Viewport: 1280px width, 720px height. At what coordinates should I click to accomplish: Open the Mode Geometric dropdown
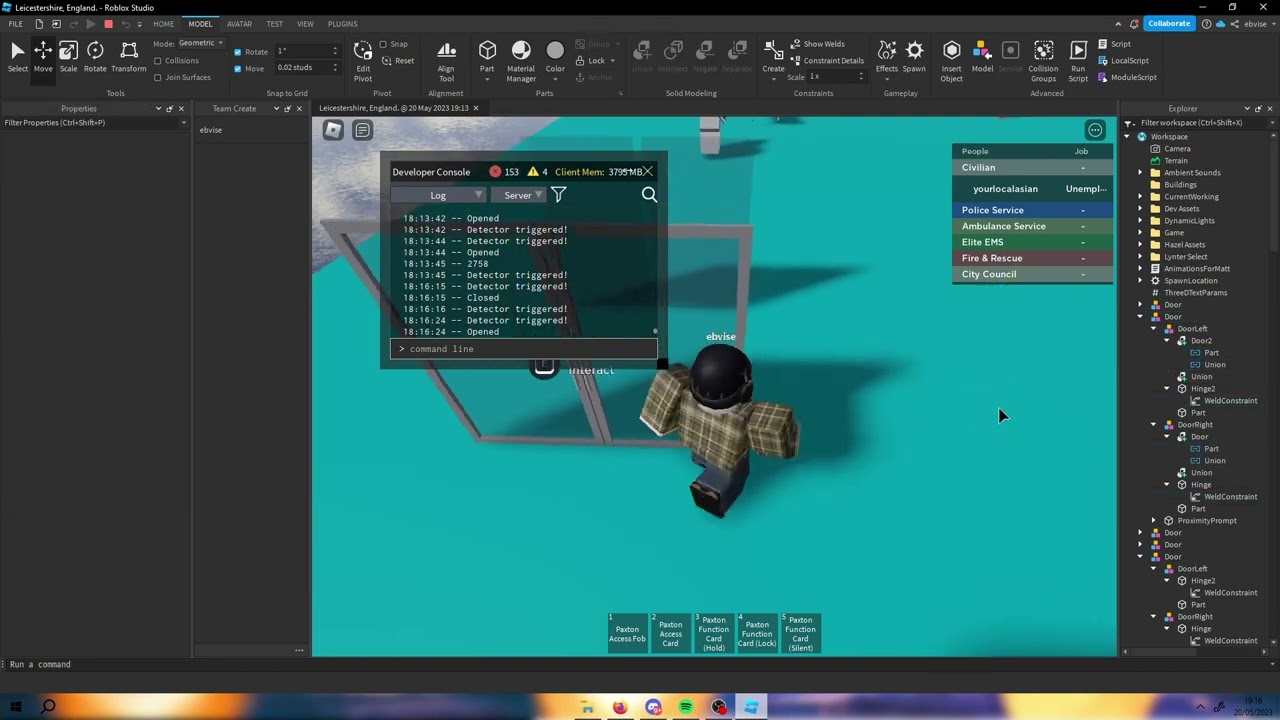click(x=201, y=43)
